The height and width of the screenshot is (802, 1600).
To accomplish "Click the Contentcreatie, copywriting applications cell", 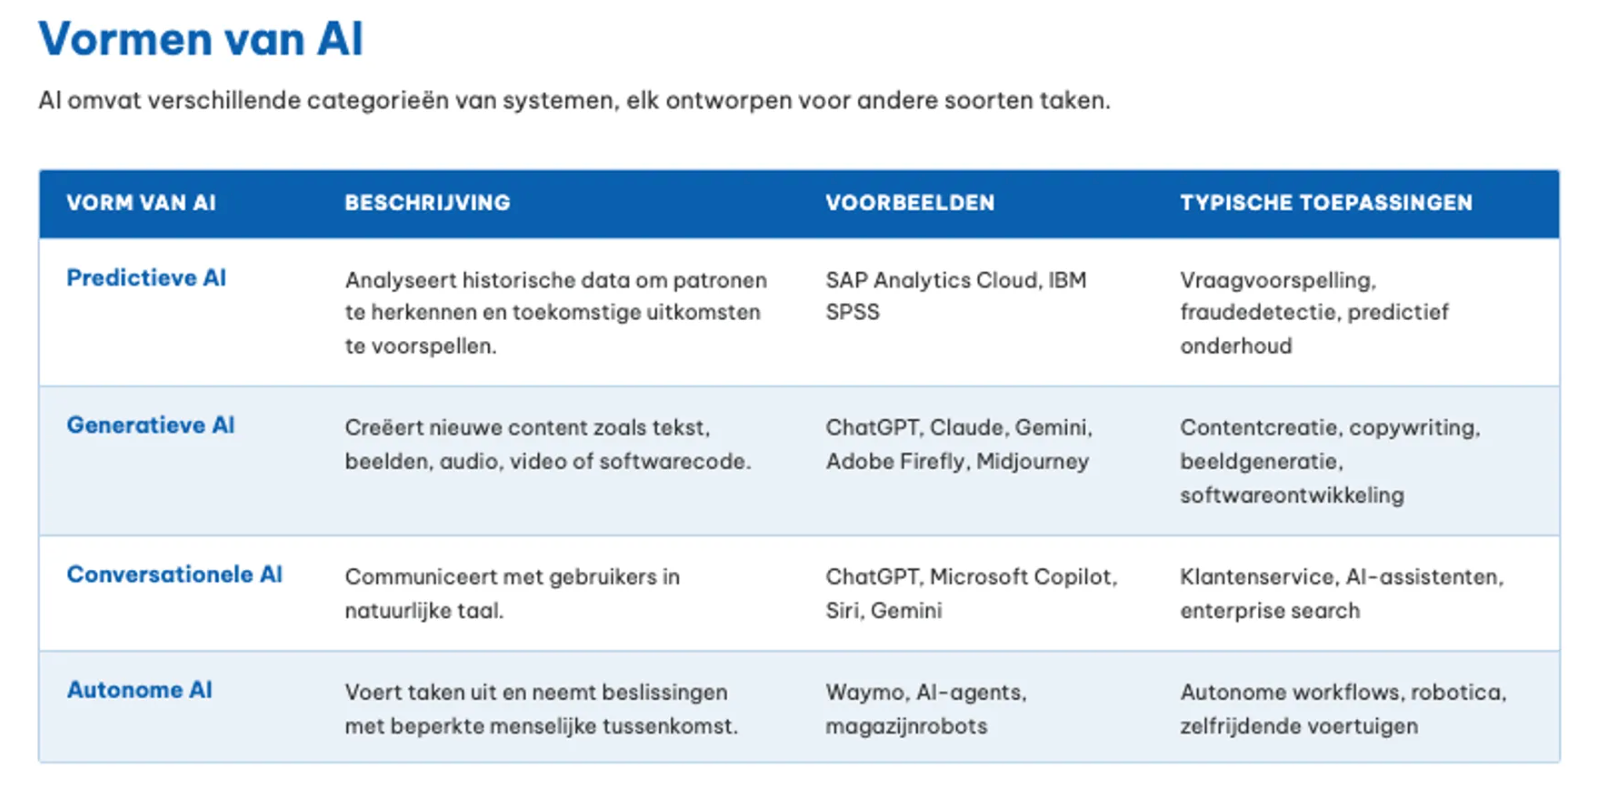I will 1330,461.
